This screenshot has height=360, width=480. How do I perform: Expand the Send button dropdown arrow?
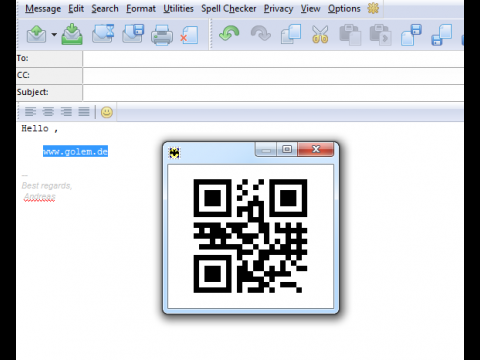pyautogui.click(x=54, y=34)
